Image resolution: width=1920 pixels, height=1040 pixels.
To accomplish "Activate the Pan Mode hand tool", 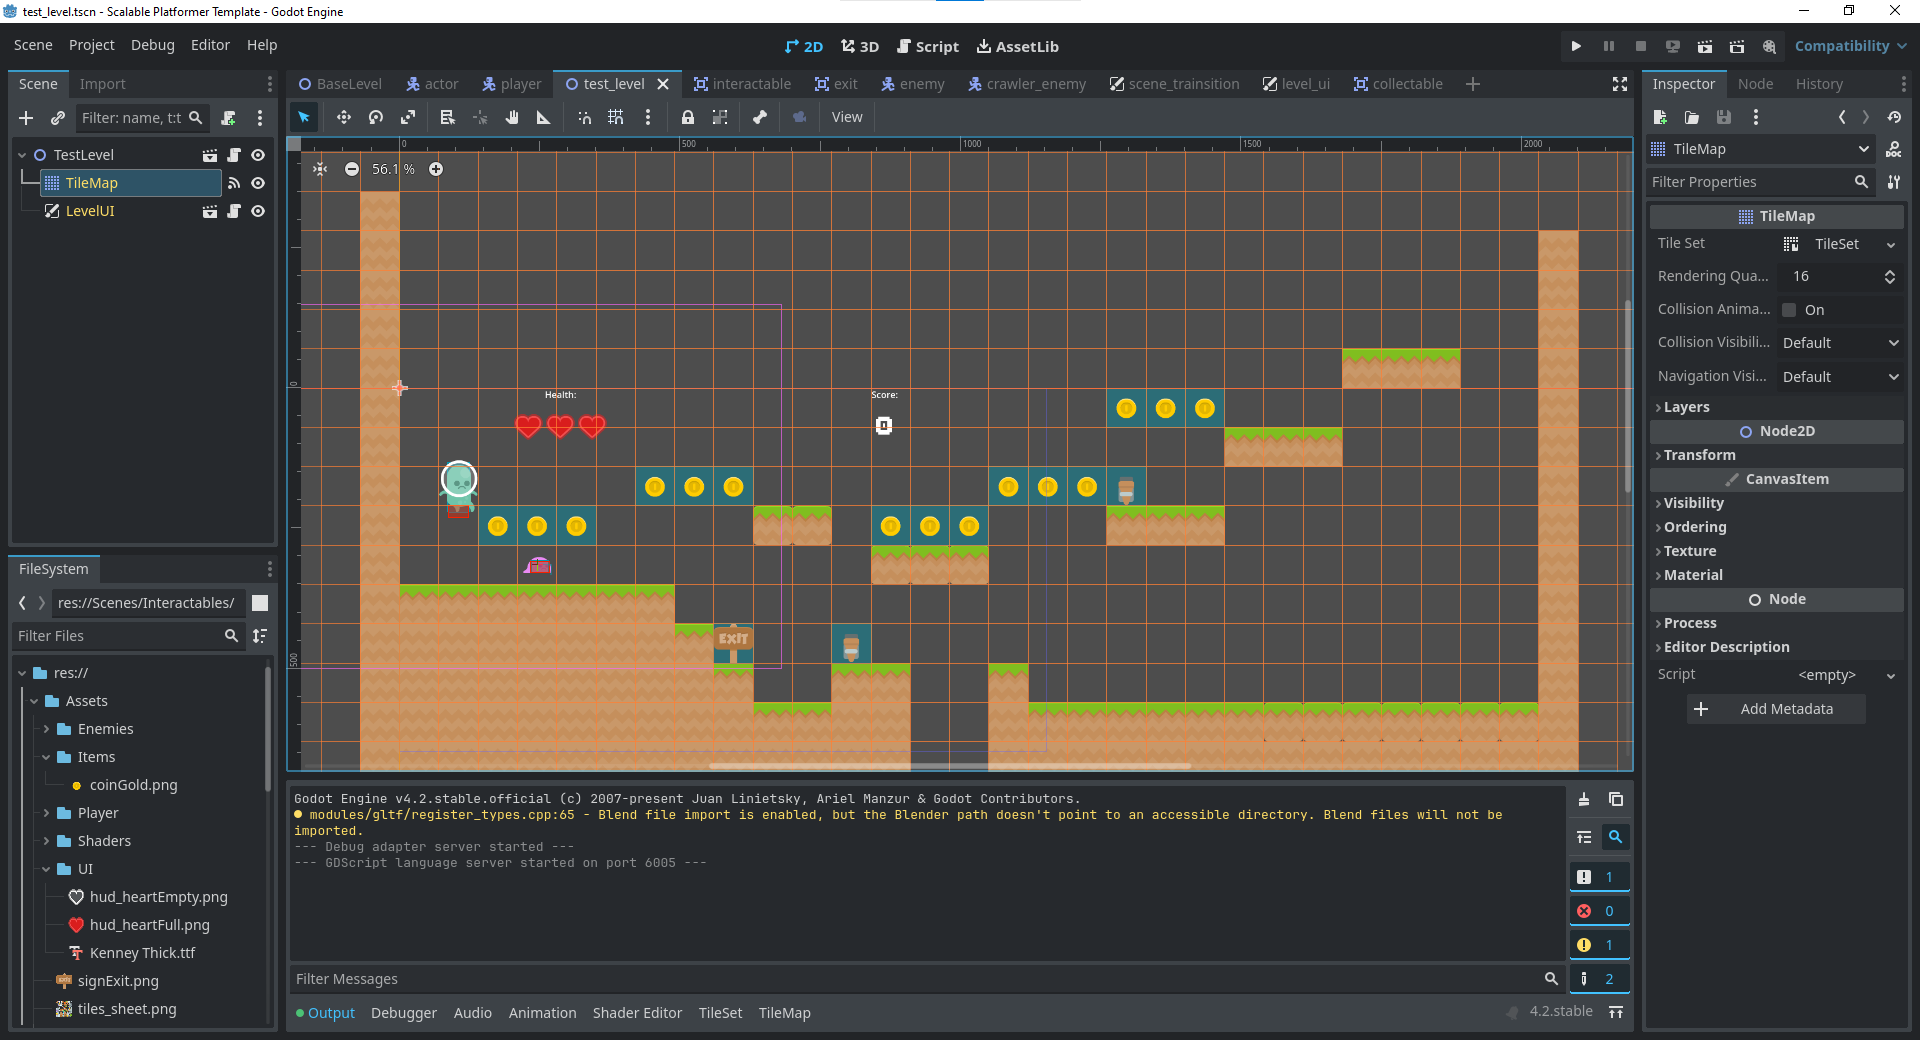I will (x=512, y=117).
